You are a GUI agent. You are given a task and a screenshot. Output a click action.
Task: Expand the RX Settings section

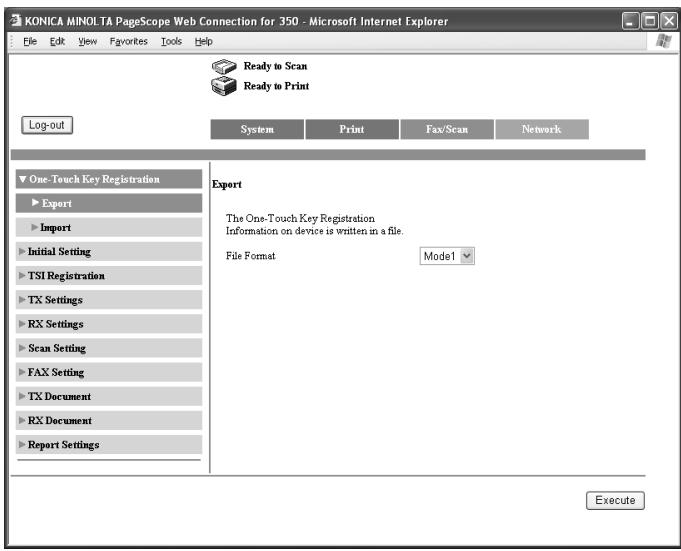109,324
